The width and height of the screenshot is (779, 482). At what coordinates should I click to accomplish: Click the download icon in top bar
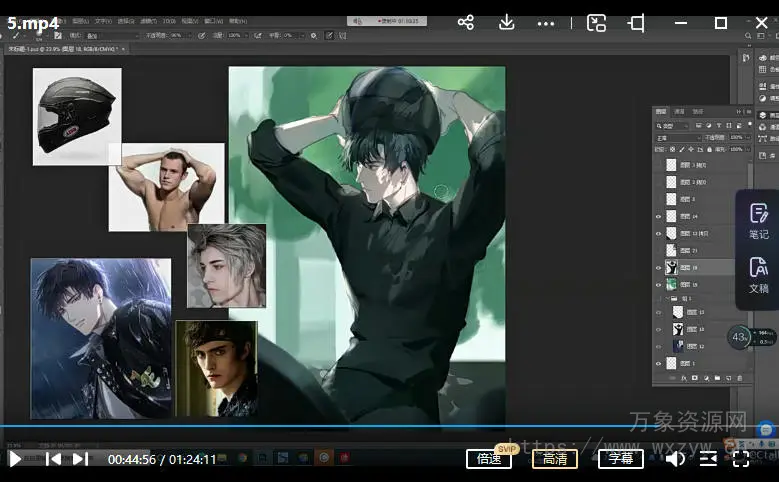[x=506, y=22]
